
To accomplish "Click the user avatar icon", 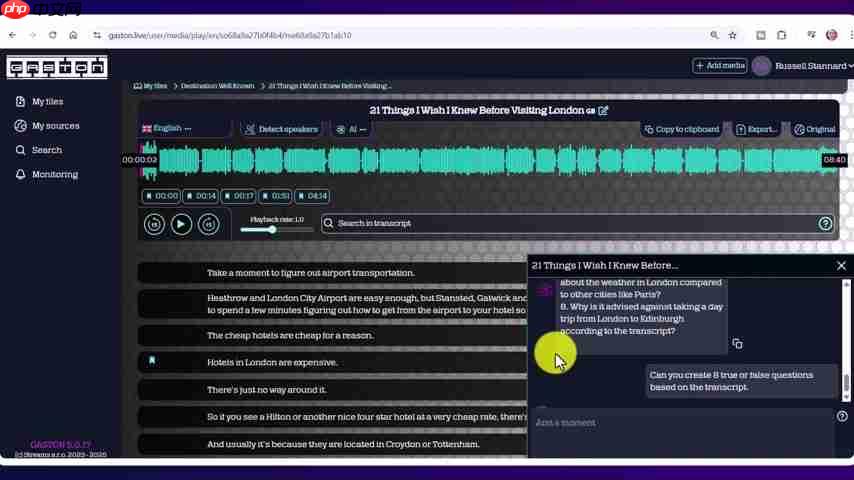I will (x=761, y=66).
